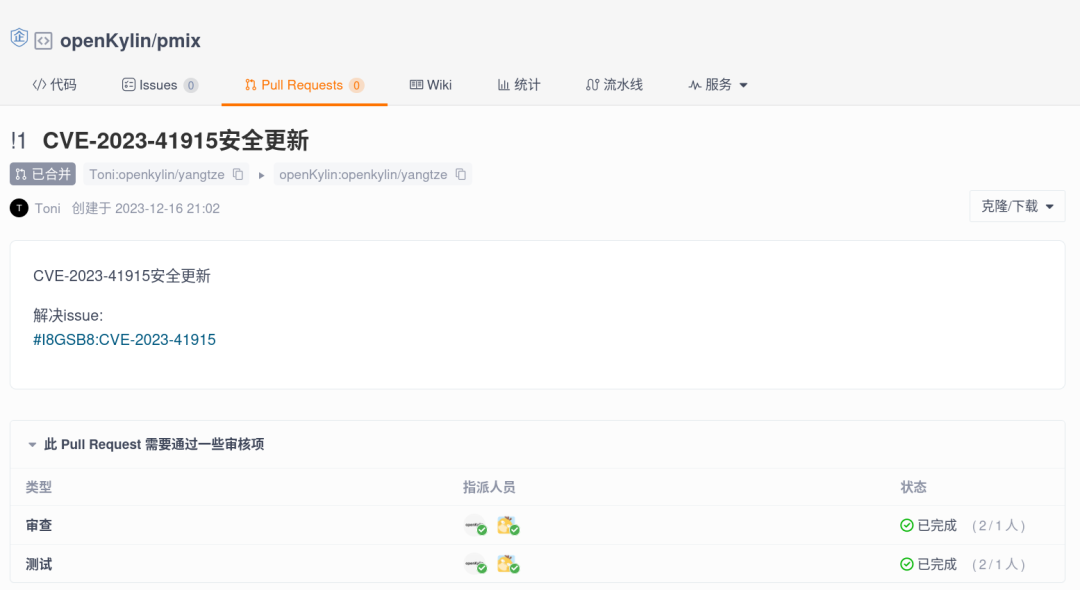Viewport: 1080px width, 590px height.
Task: Click the code repository icon before openKylin/pmix
Action: click(43, 41)
